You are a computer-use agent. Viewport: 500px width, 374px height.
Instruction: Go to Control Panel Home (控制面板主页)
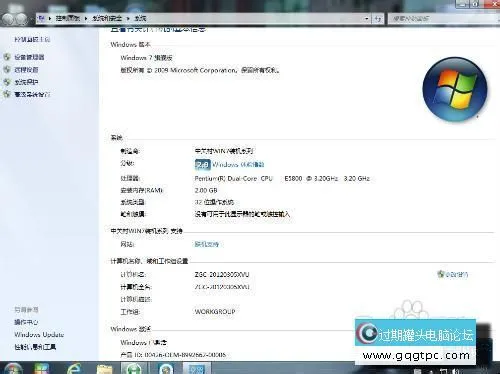click(x=32, y=39)
